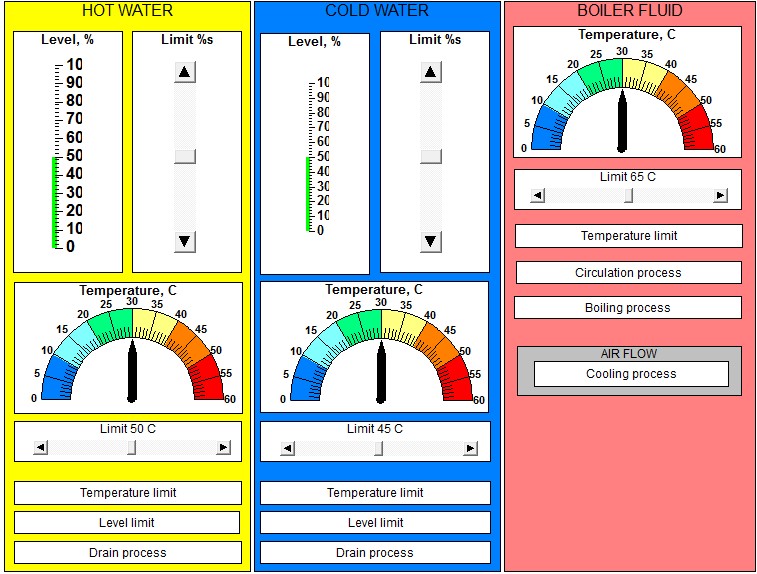Click 'Level, %' label in Cold Water panel
Screen dimensions: 757x574
(x=314, y=42)
